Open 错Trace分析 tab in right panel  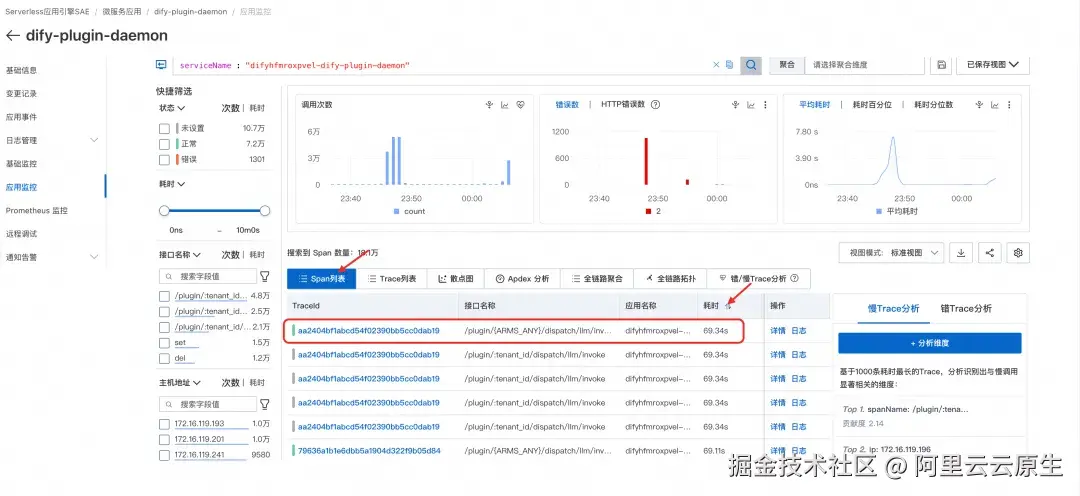point(966,309)
